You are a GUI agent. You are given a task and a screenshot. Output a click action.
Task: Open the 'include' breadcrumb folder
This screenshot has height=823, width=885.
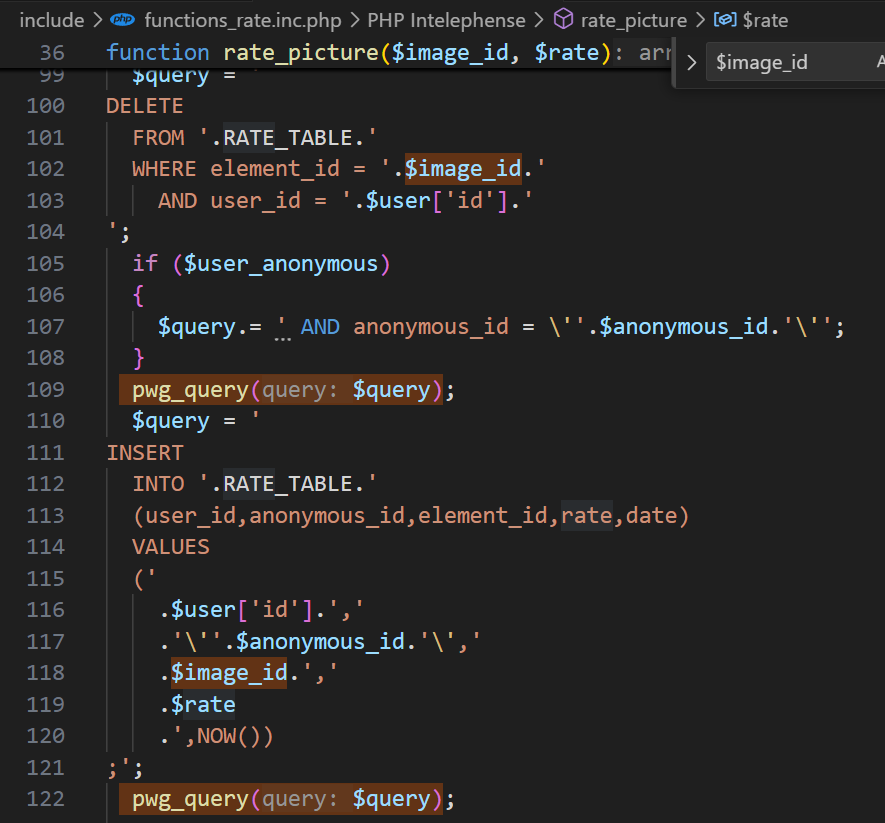click(51, 20)
